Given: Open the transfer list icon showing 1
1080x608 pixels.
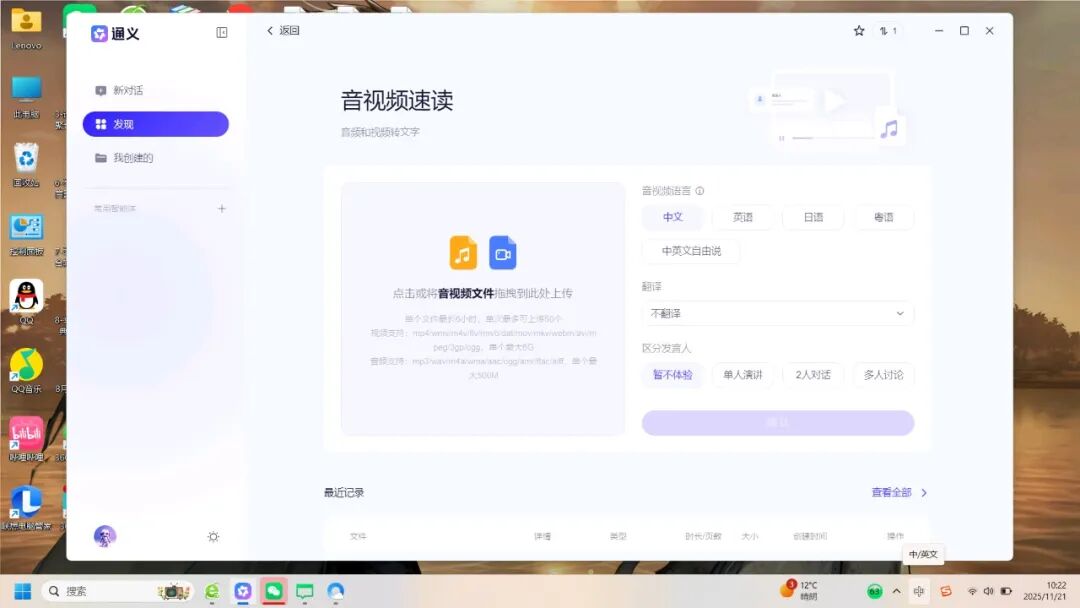Looking at the screenshot, I should (888, 31).
